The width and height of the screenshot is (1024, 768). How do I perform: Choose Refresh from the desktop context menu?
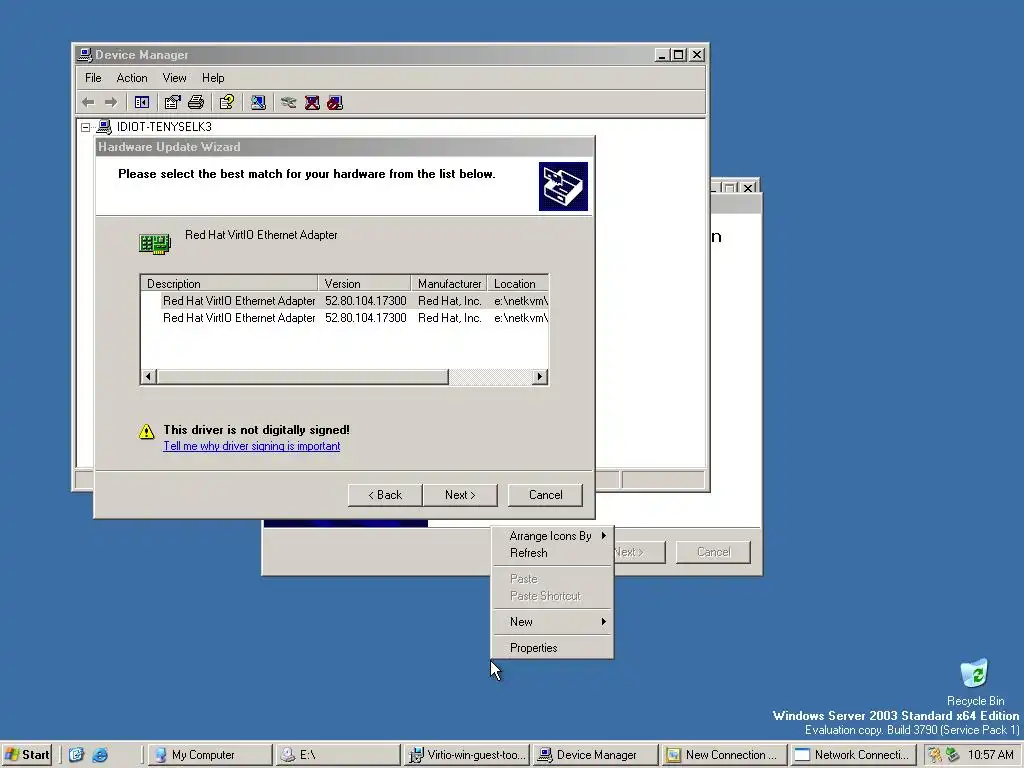coord(552,552)
